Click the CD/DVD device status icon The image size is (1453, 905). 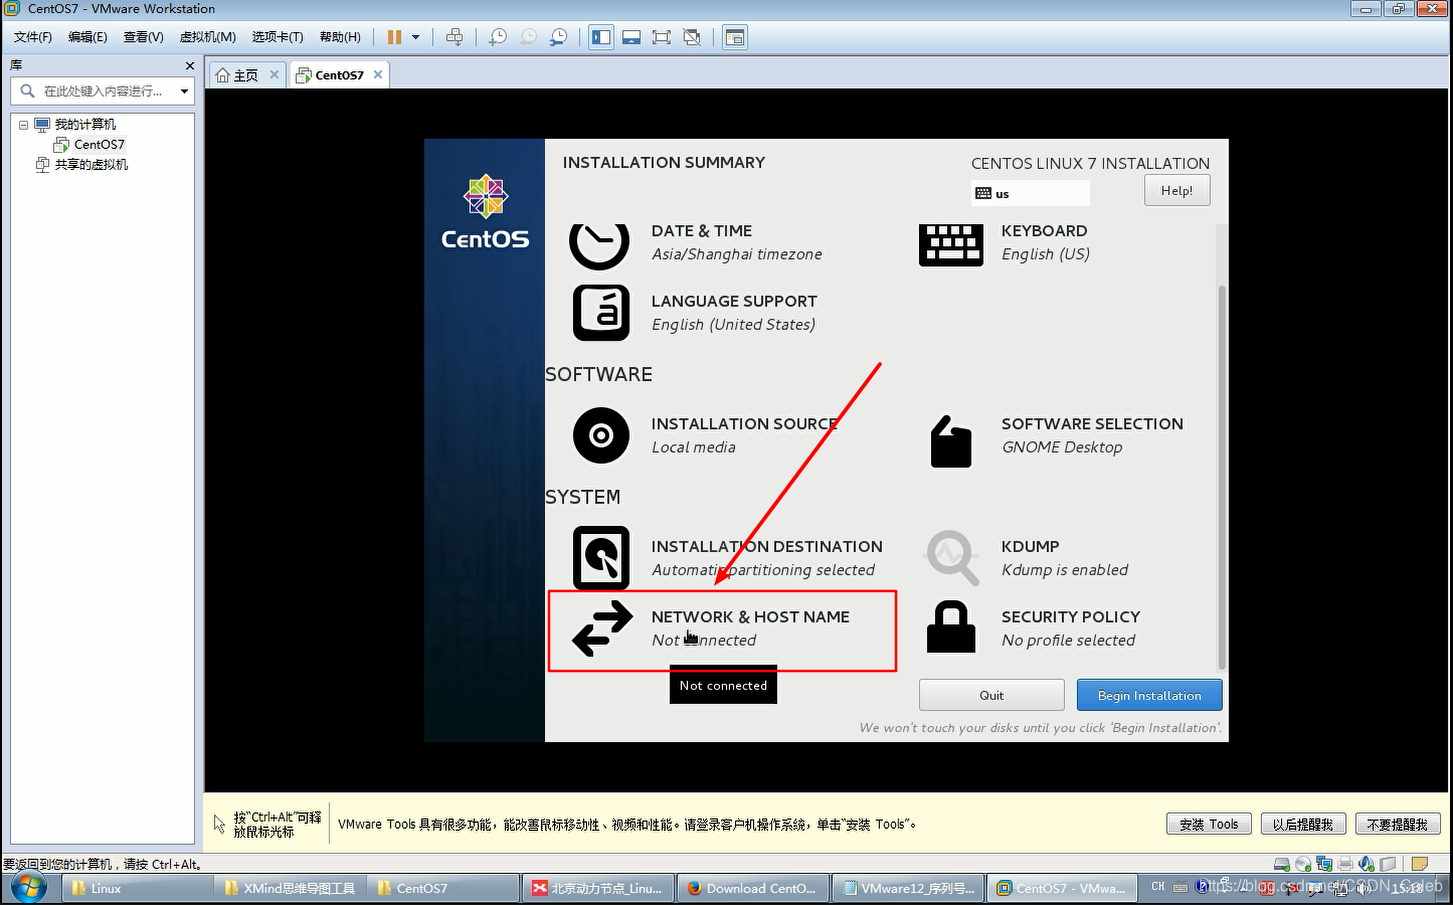click(x=1303, y=864)
